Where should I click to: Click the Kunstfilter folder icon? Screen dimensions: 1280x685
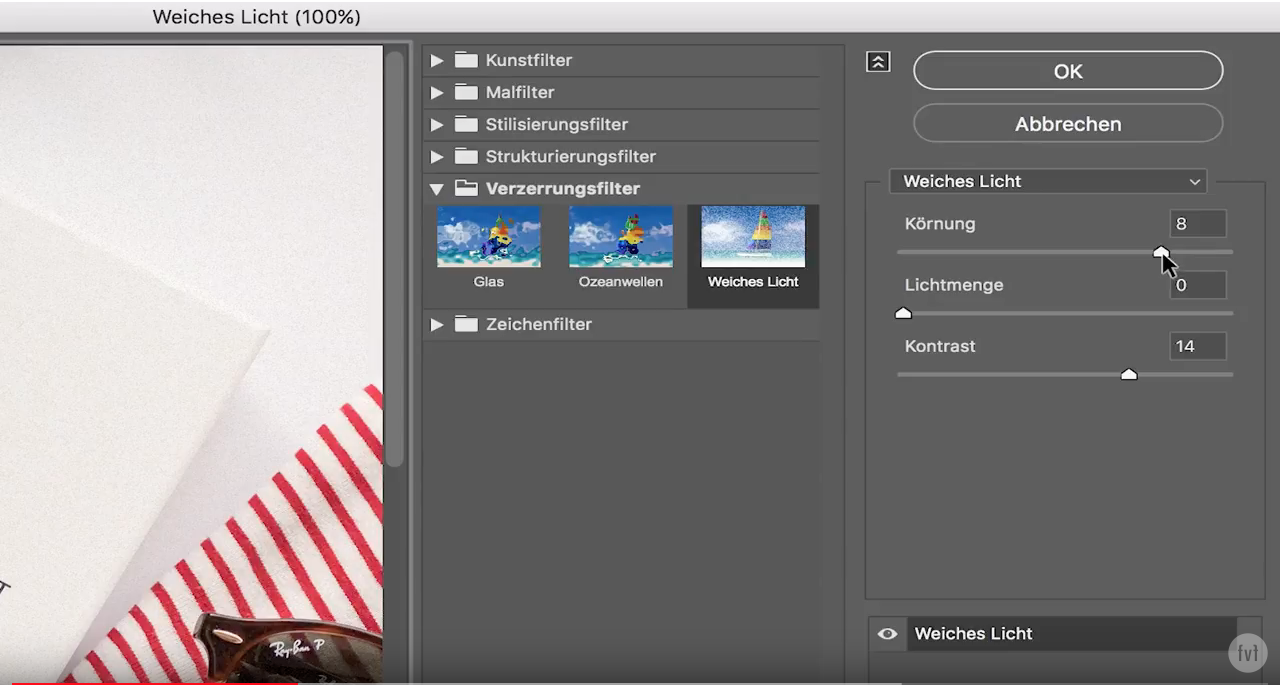[466, 60]
